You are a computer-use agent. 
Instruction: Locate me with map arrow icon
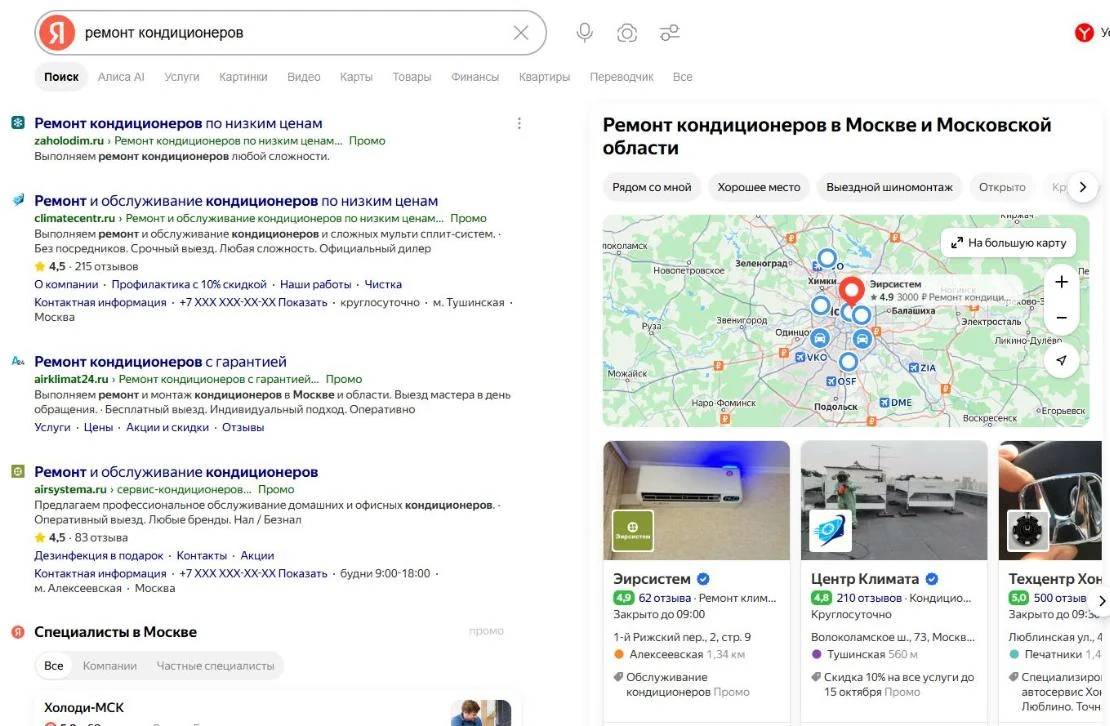(x=1061, y=360)
